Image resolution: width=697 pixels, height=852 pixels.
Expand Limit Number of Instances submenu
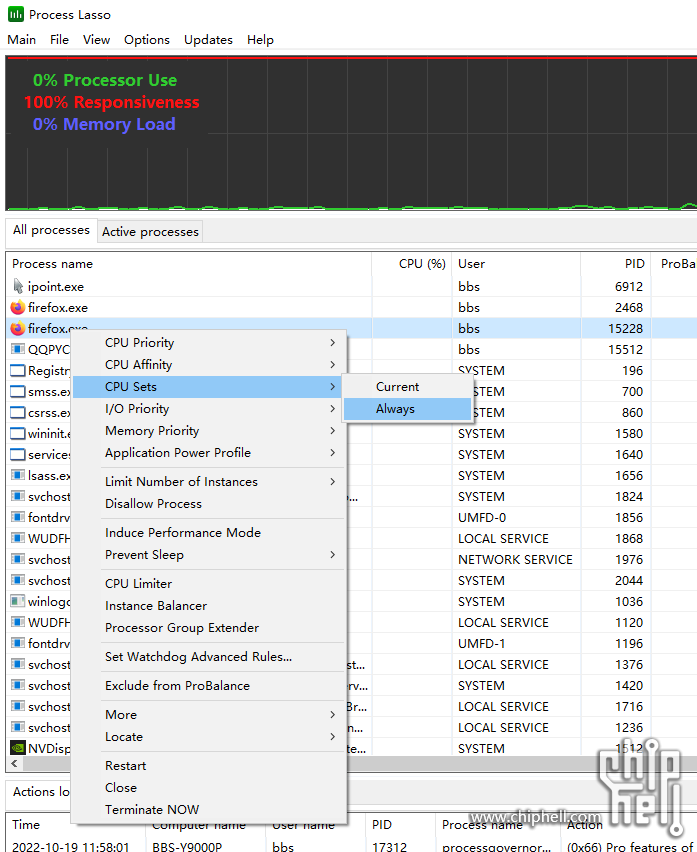pyautogui.click(x=210, y=481)
